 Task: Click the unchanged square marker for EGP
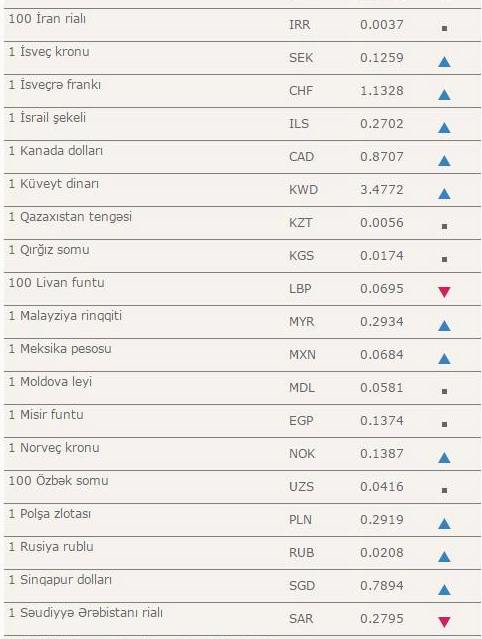click(x=445, y=424)
